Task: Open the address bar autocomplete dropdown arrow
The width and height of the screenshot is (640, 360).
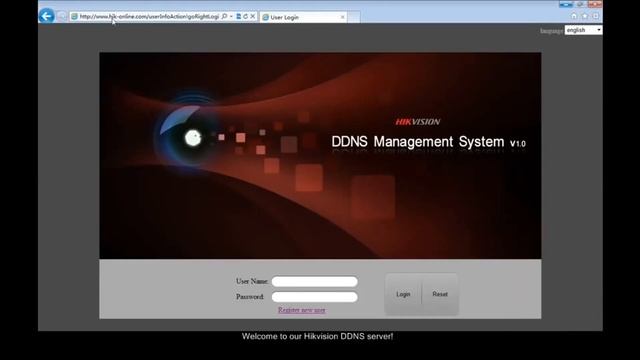Action: pos(231,16)
